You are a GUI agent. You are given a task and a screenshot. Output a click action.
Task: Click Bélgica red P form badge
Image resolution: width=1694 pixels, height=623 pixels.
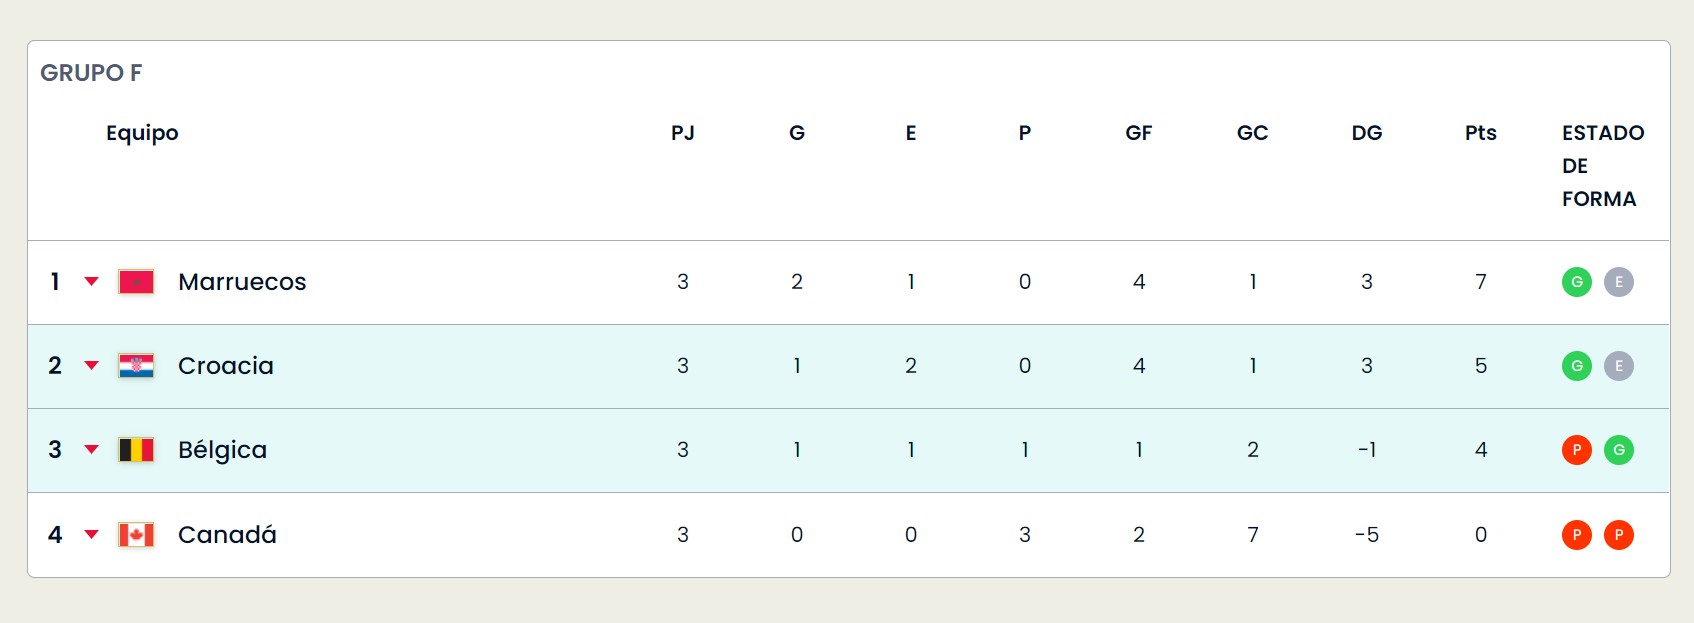pos(1577,450)
